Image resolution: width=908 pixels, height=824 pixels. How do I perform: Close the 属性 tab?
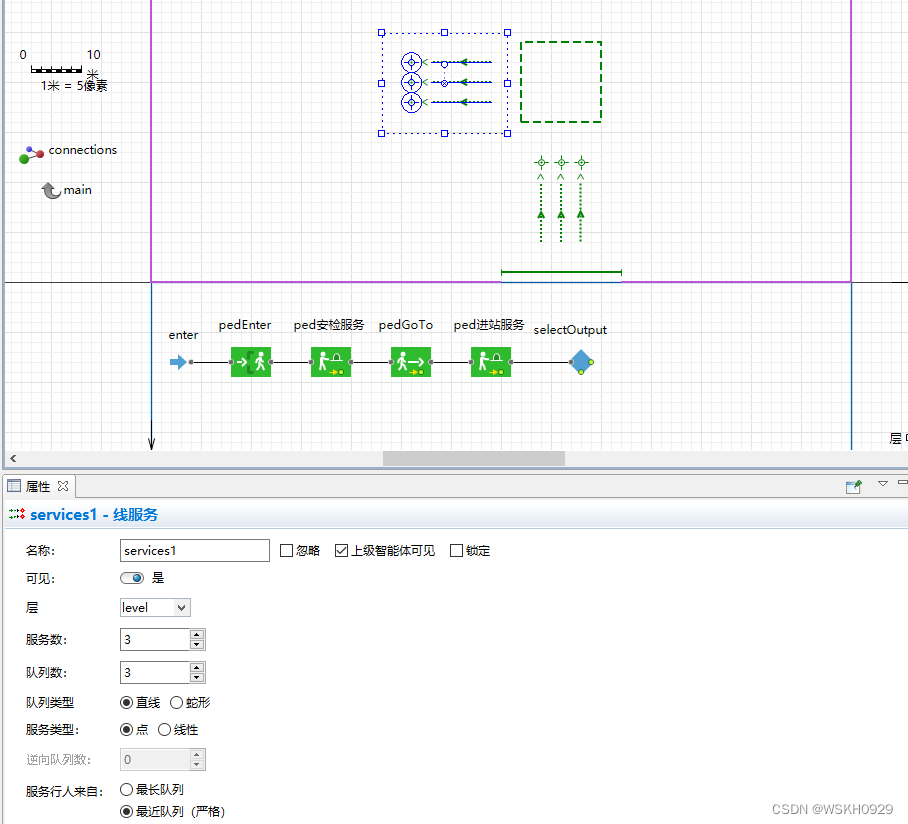[63, 486]
